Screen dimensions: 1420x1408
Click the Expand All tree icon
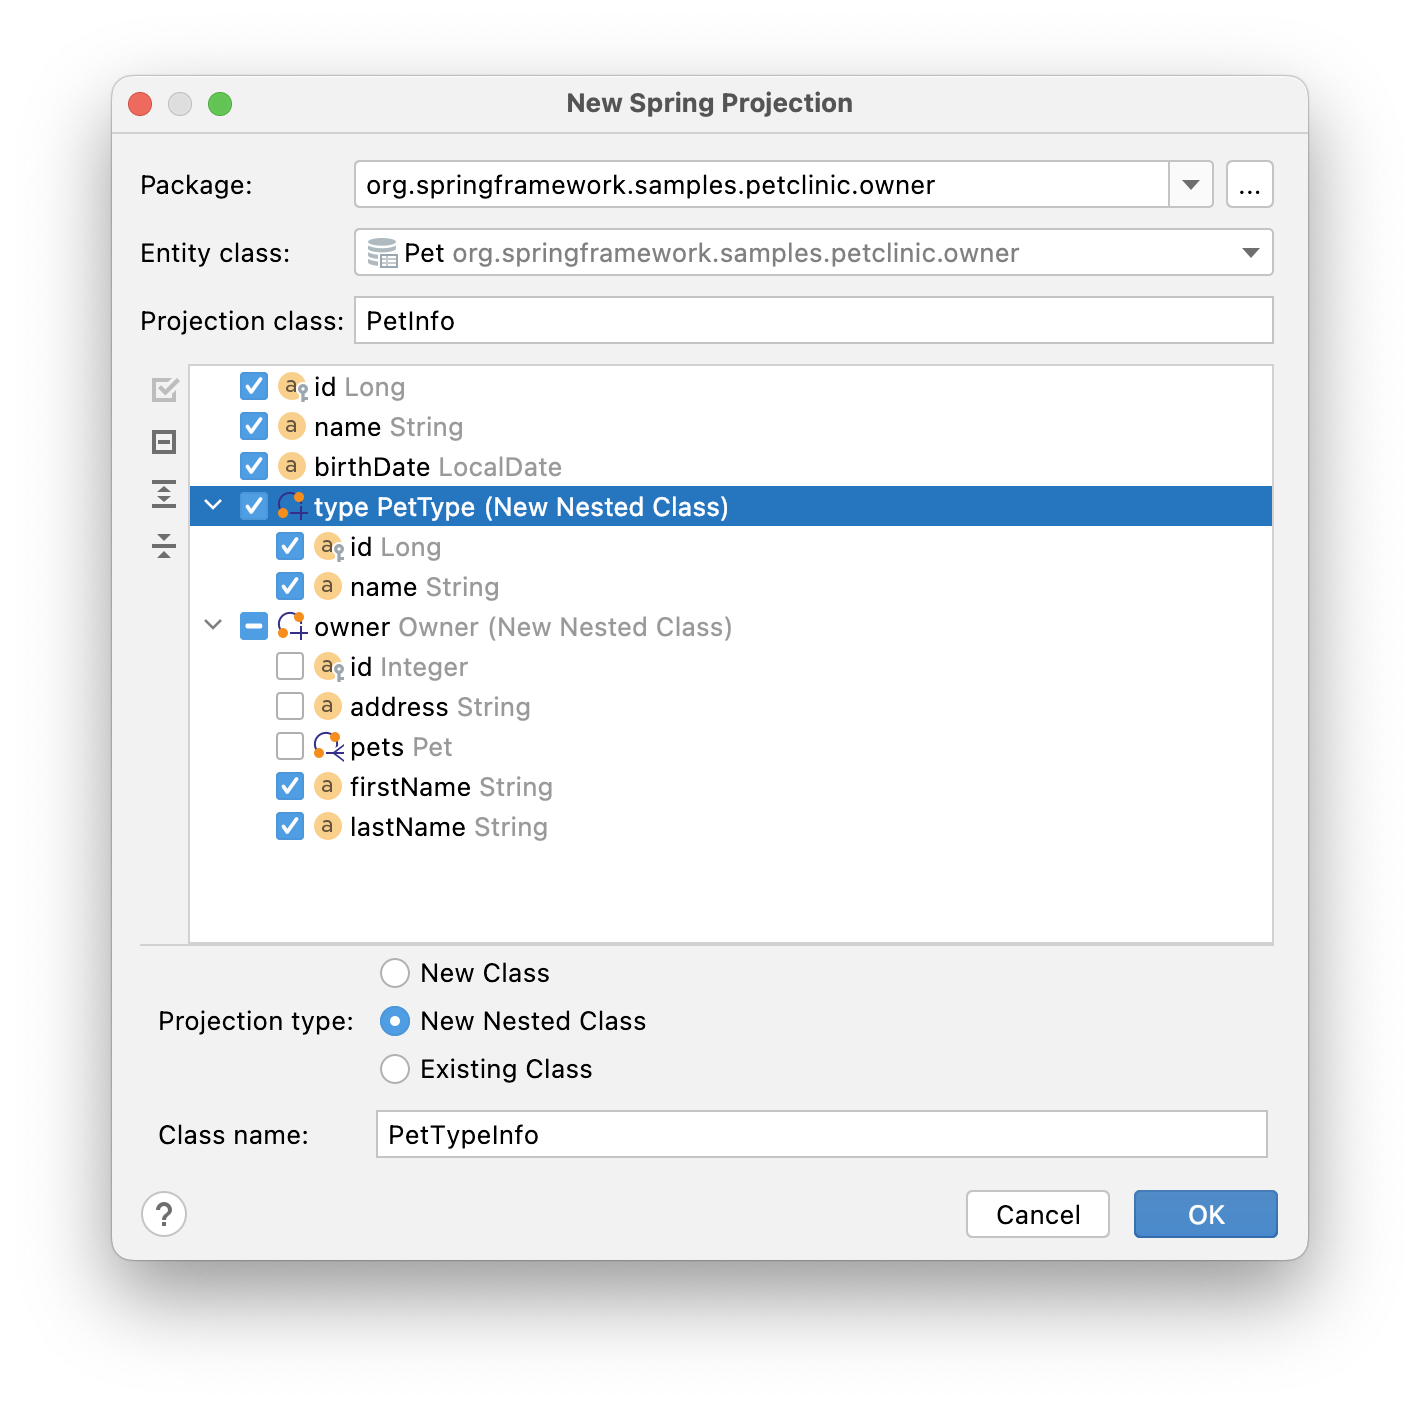(x=165, y=494)
